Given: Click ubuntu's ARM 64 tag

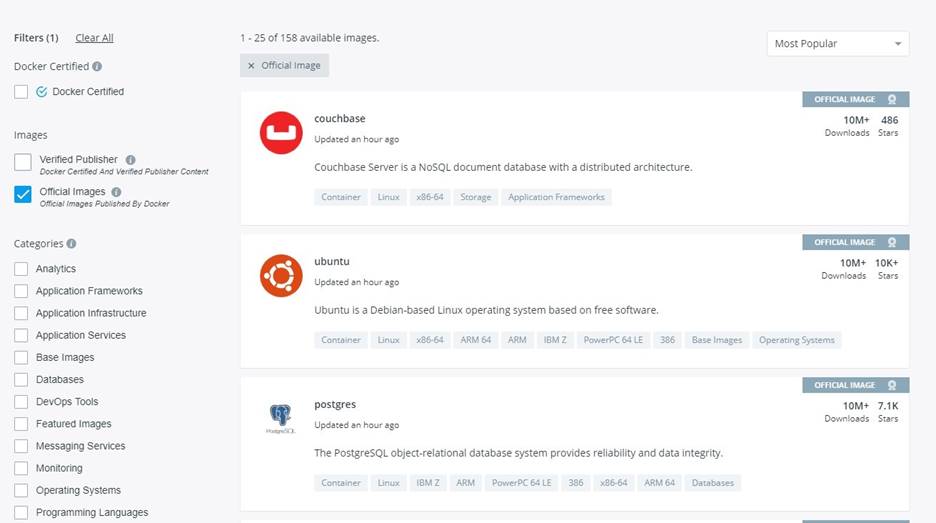Looking at the screenshot, I should pyautogui.click(x=476, y=340).
